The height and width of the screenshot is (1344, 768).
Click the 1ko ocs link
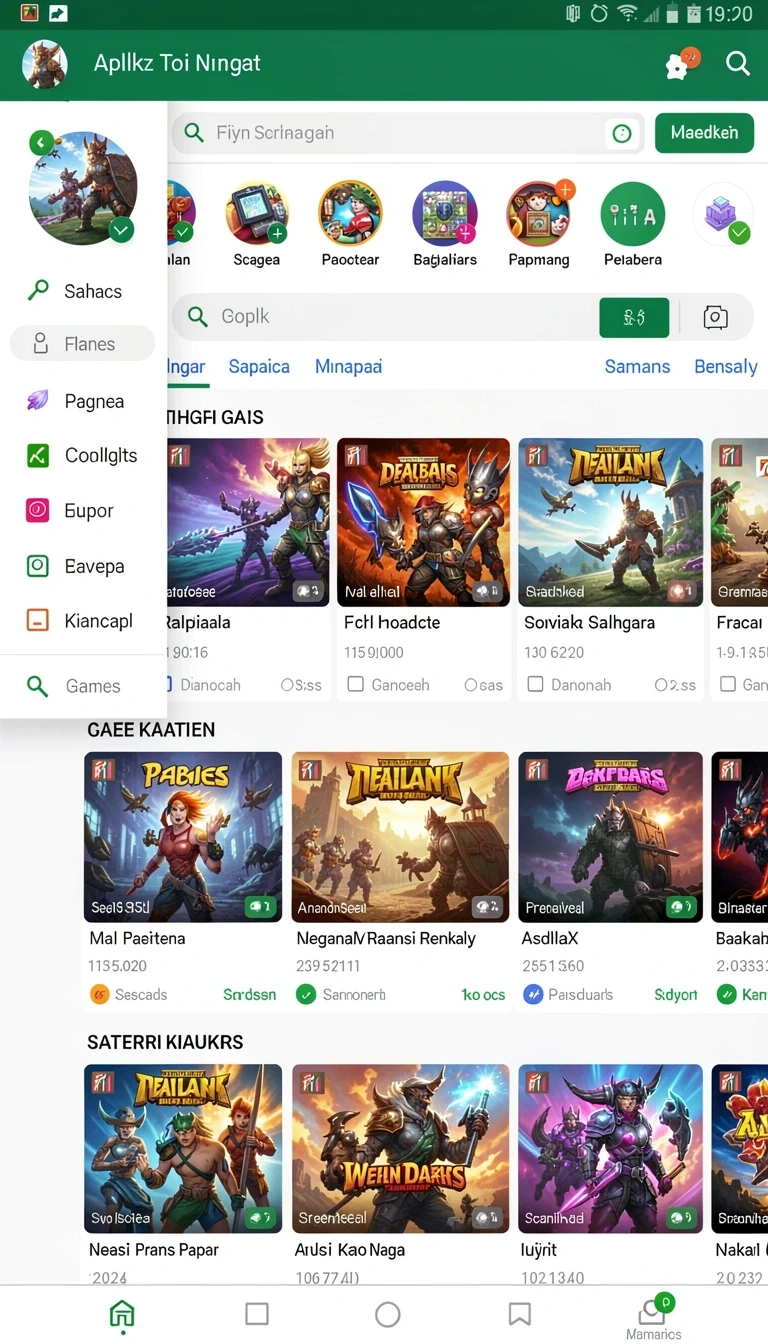483,995
